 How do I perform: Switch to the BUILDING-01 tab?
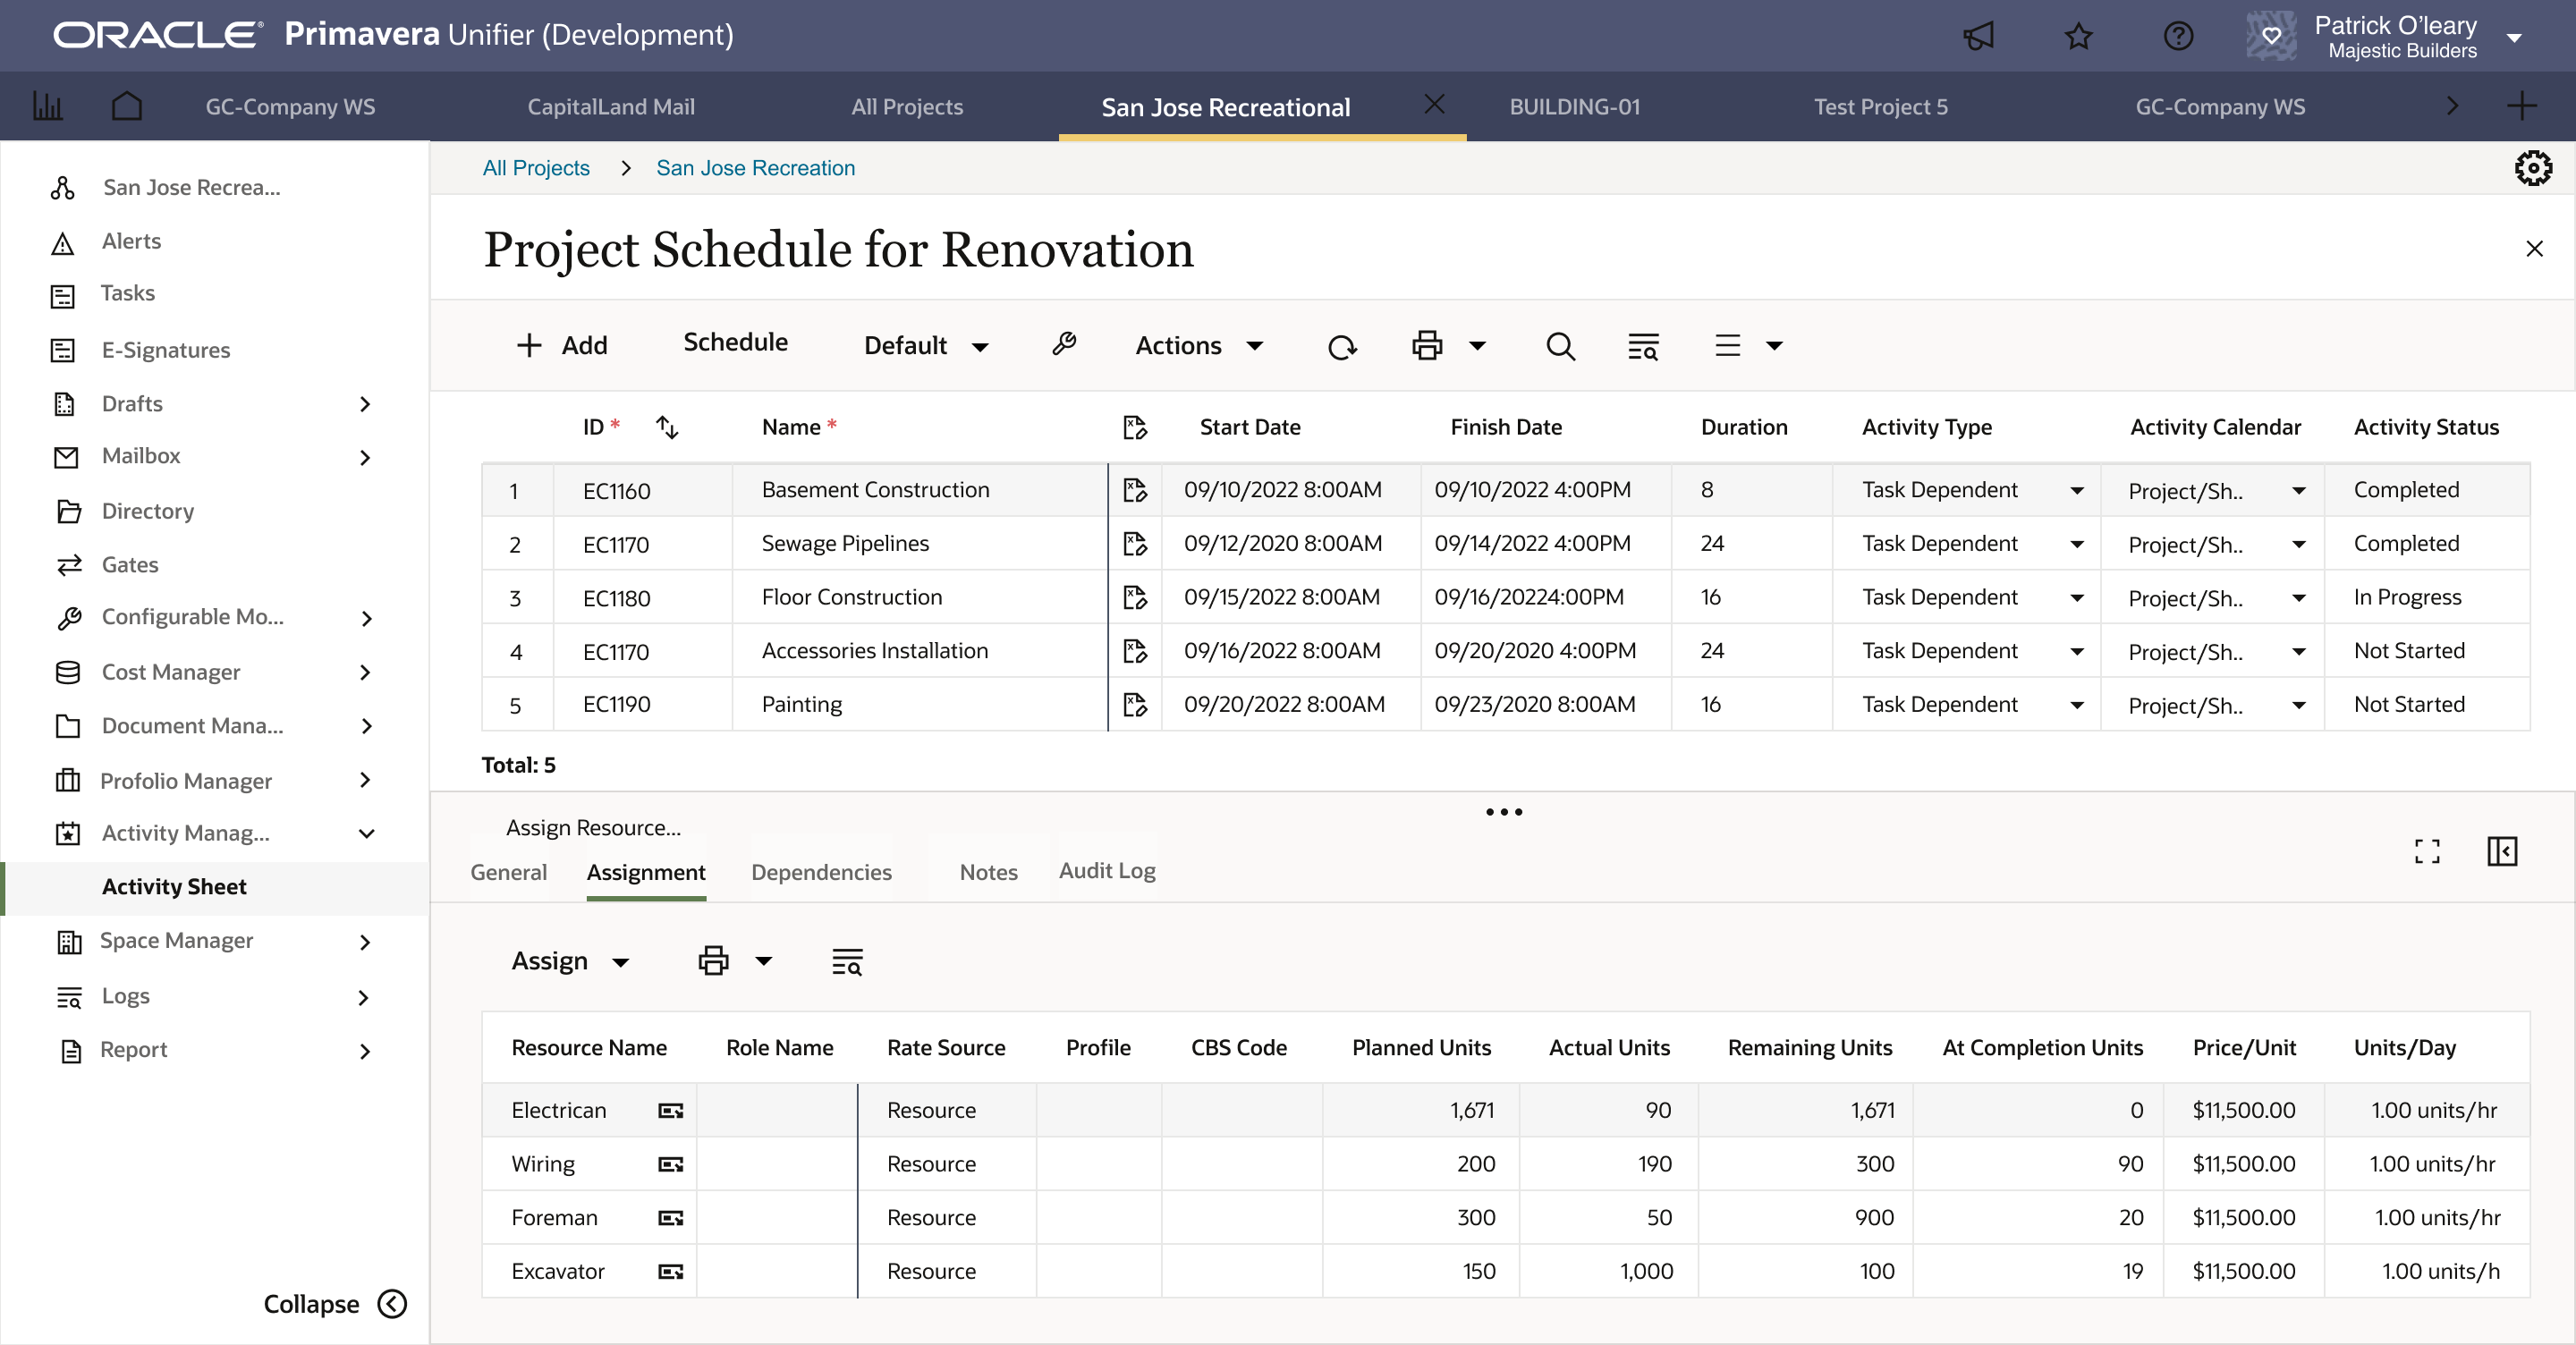[x=1574, y=106]
